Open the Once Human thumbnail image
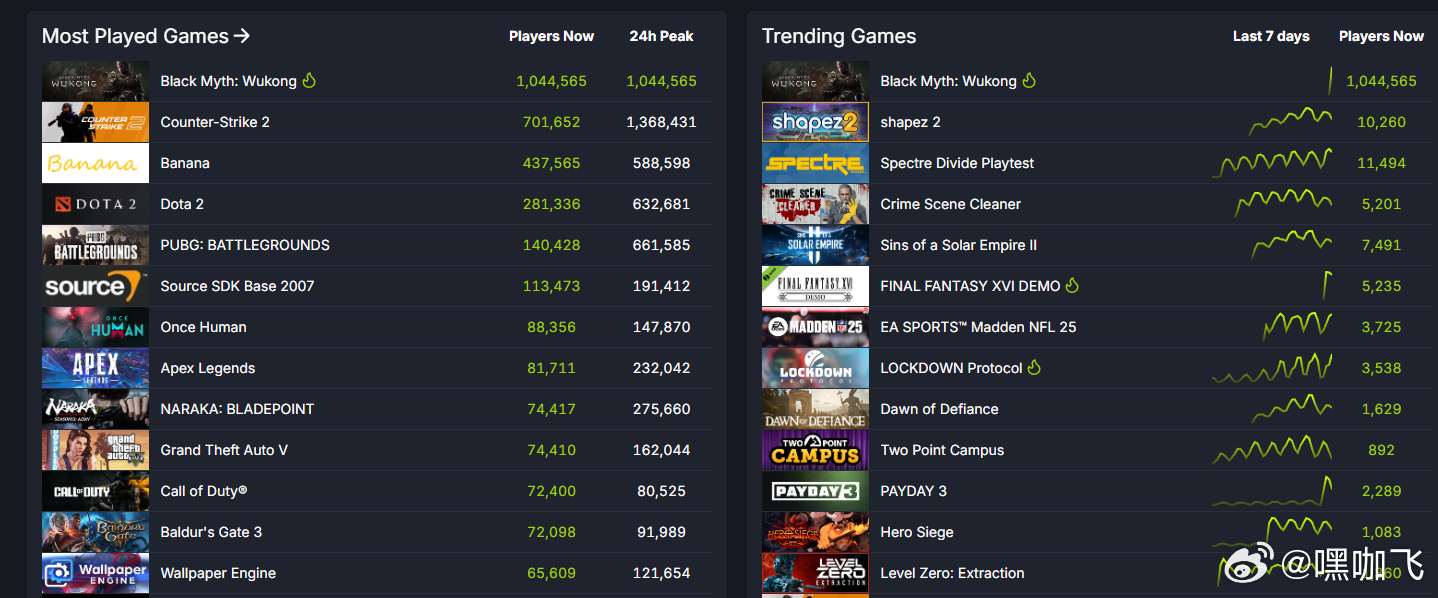 [x=95, y=327]
